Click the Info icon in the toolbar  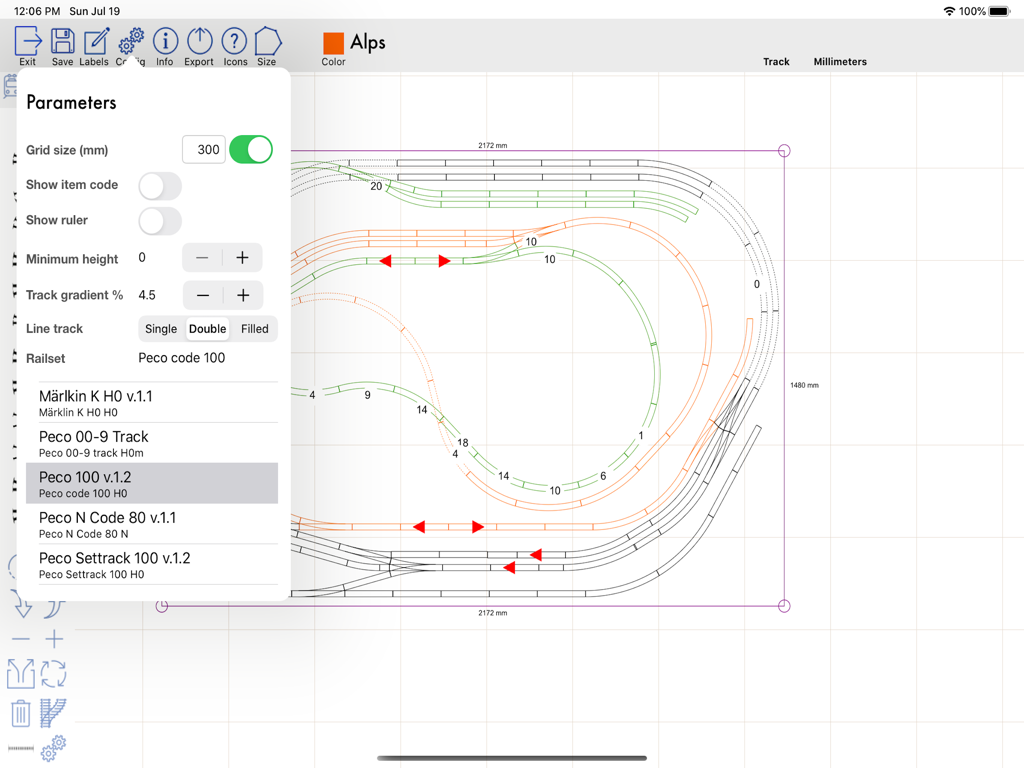(164, 42)
